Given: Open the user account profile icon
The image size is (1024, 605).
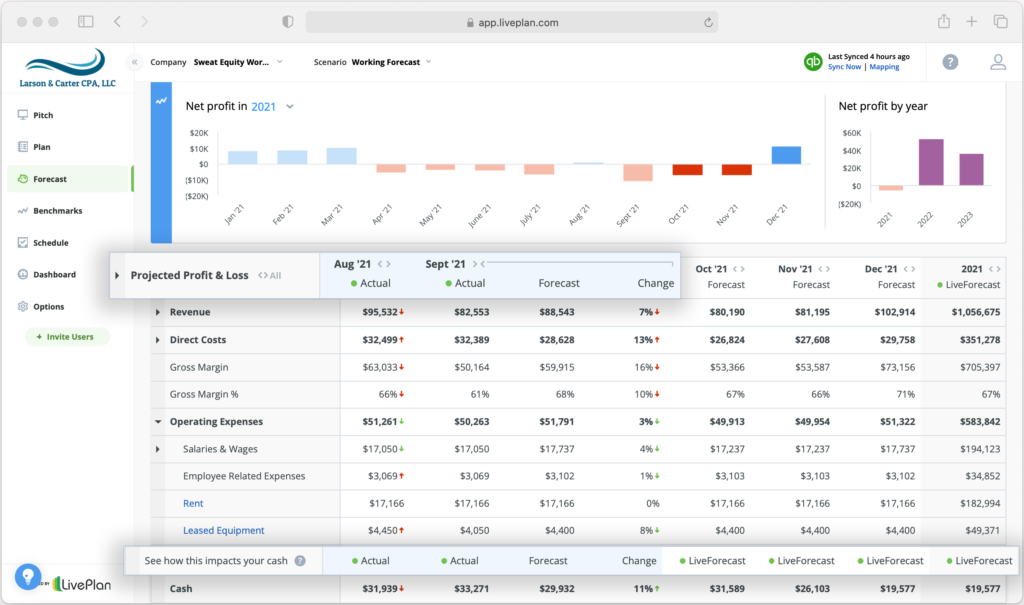Looking at the screenshot, I should [x=997, y=62].
